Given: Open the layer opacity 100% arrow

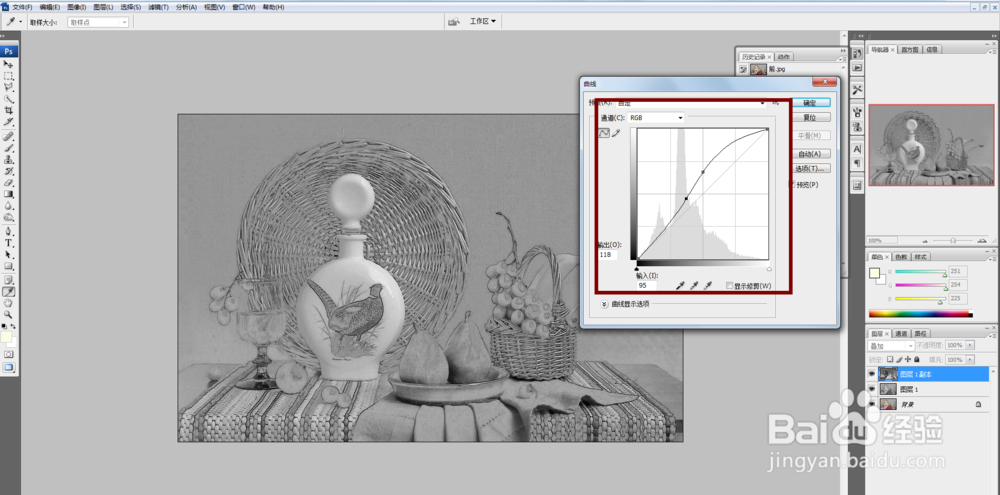Looking at the screenshot, I should [x=971, y=345].
